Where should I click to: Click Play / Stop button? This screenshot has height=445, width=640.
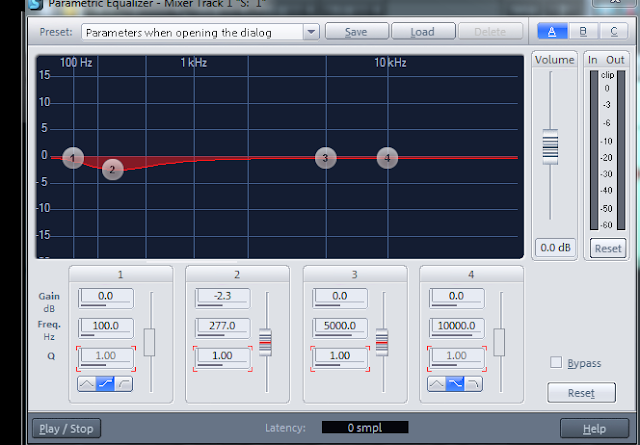pos(66,429)
